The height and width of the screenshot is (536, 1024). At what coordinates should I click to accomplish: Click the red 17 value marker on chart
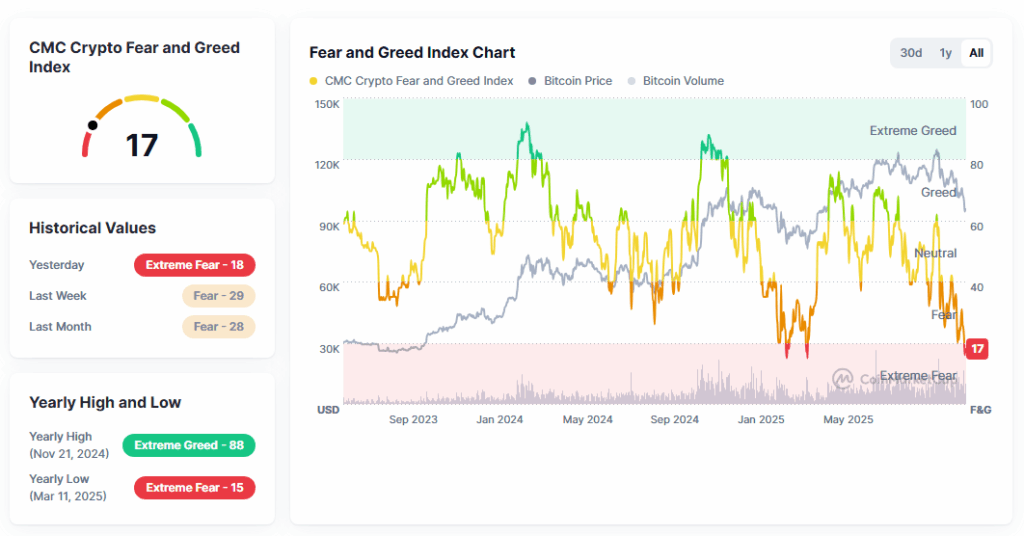977,349
